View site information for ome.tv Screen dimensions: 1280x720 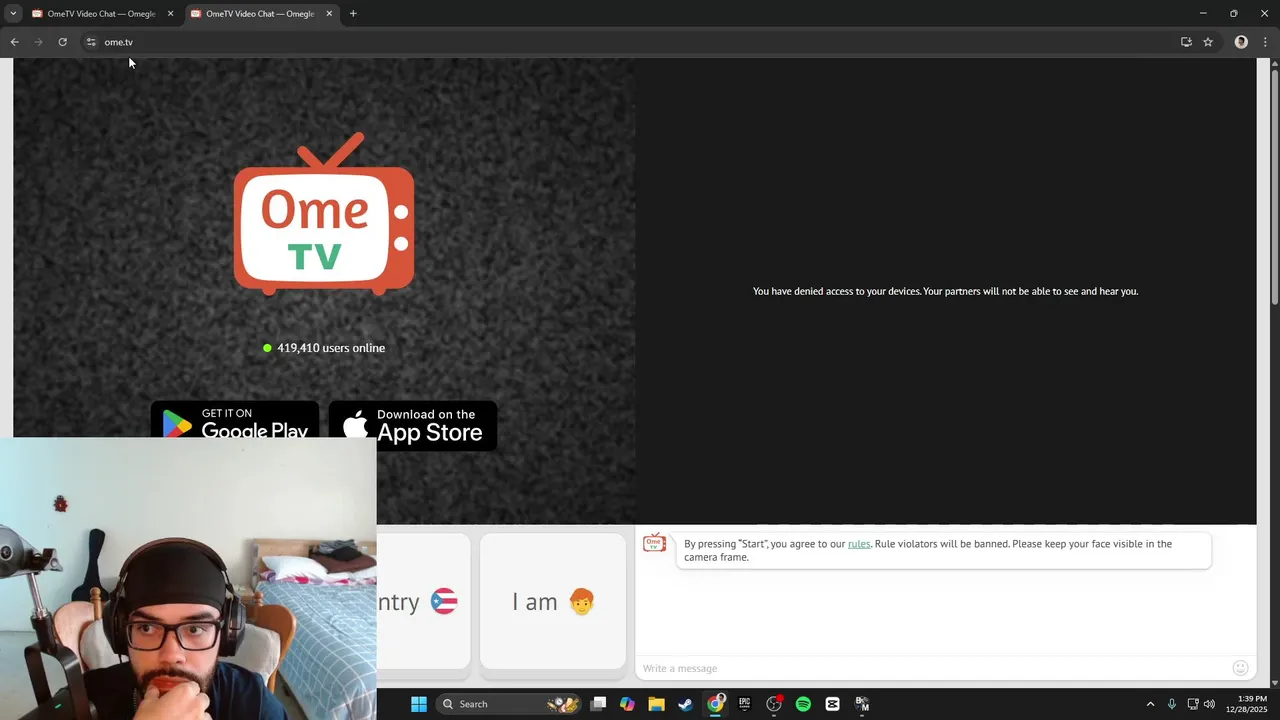click(91, 42)
